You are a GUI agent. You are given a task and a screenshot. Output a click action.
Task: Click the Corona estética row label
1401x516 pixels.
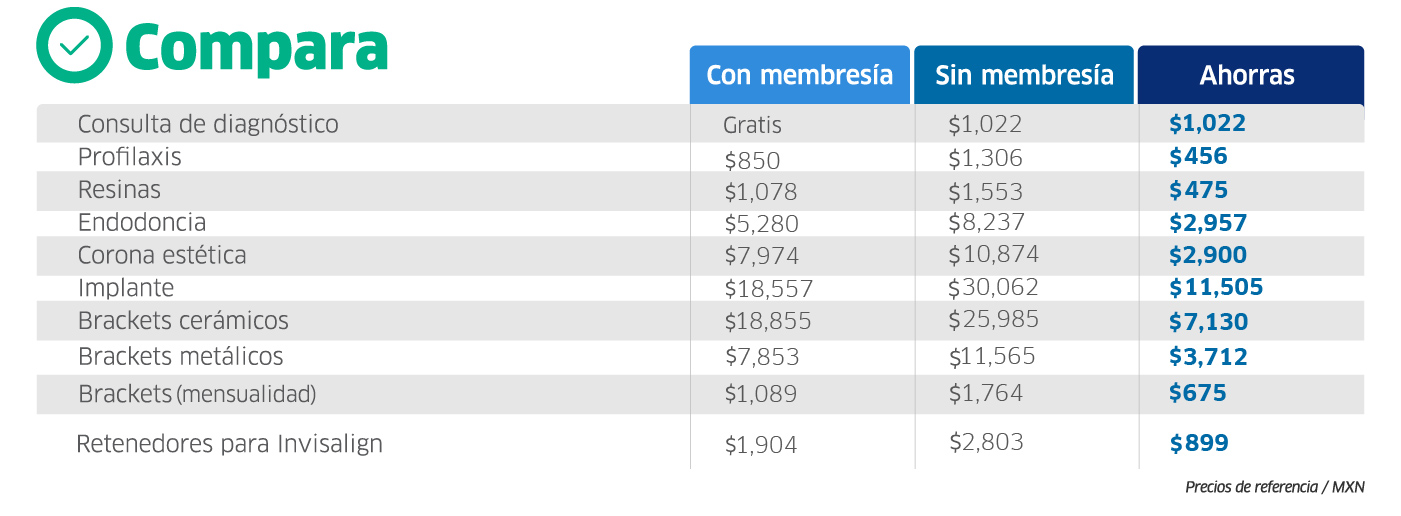[162, 255]
